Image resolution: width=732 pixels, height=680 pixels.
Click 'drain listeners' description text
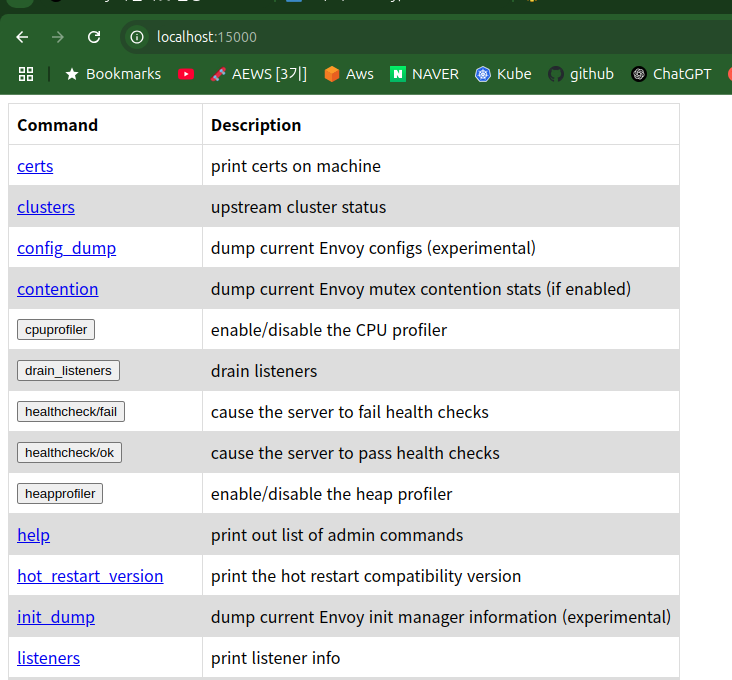pos(264,371)
